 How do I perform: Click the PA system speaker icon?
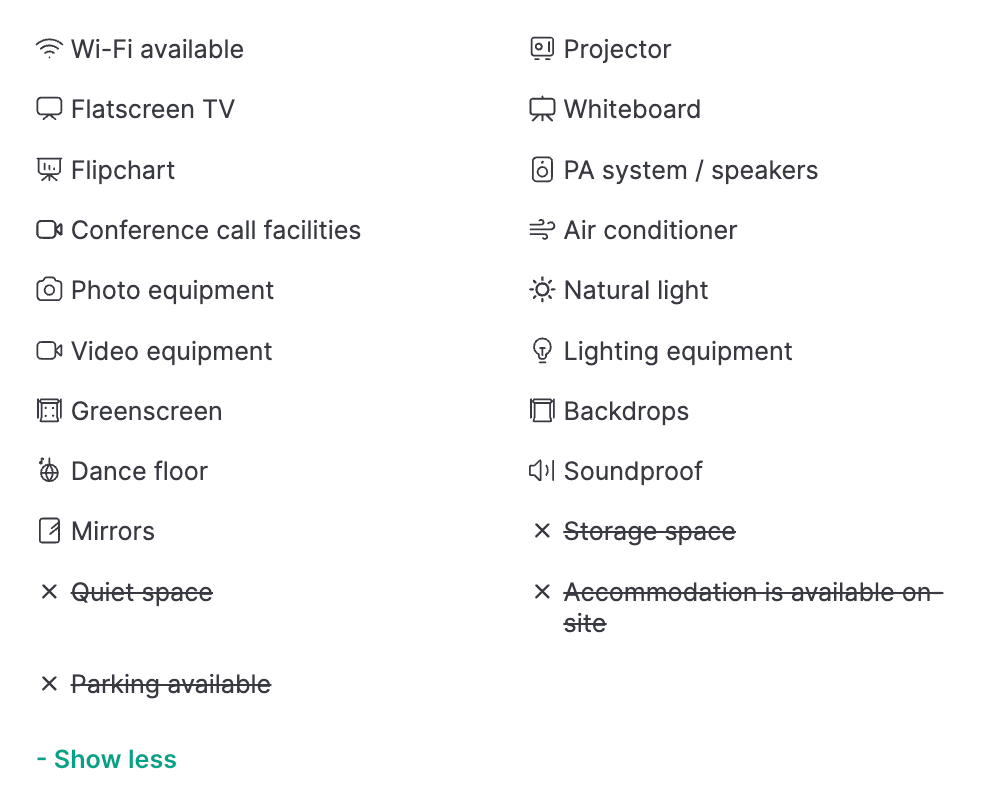tap(542, 170)
